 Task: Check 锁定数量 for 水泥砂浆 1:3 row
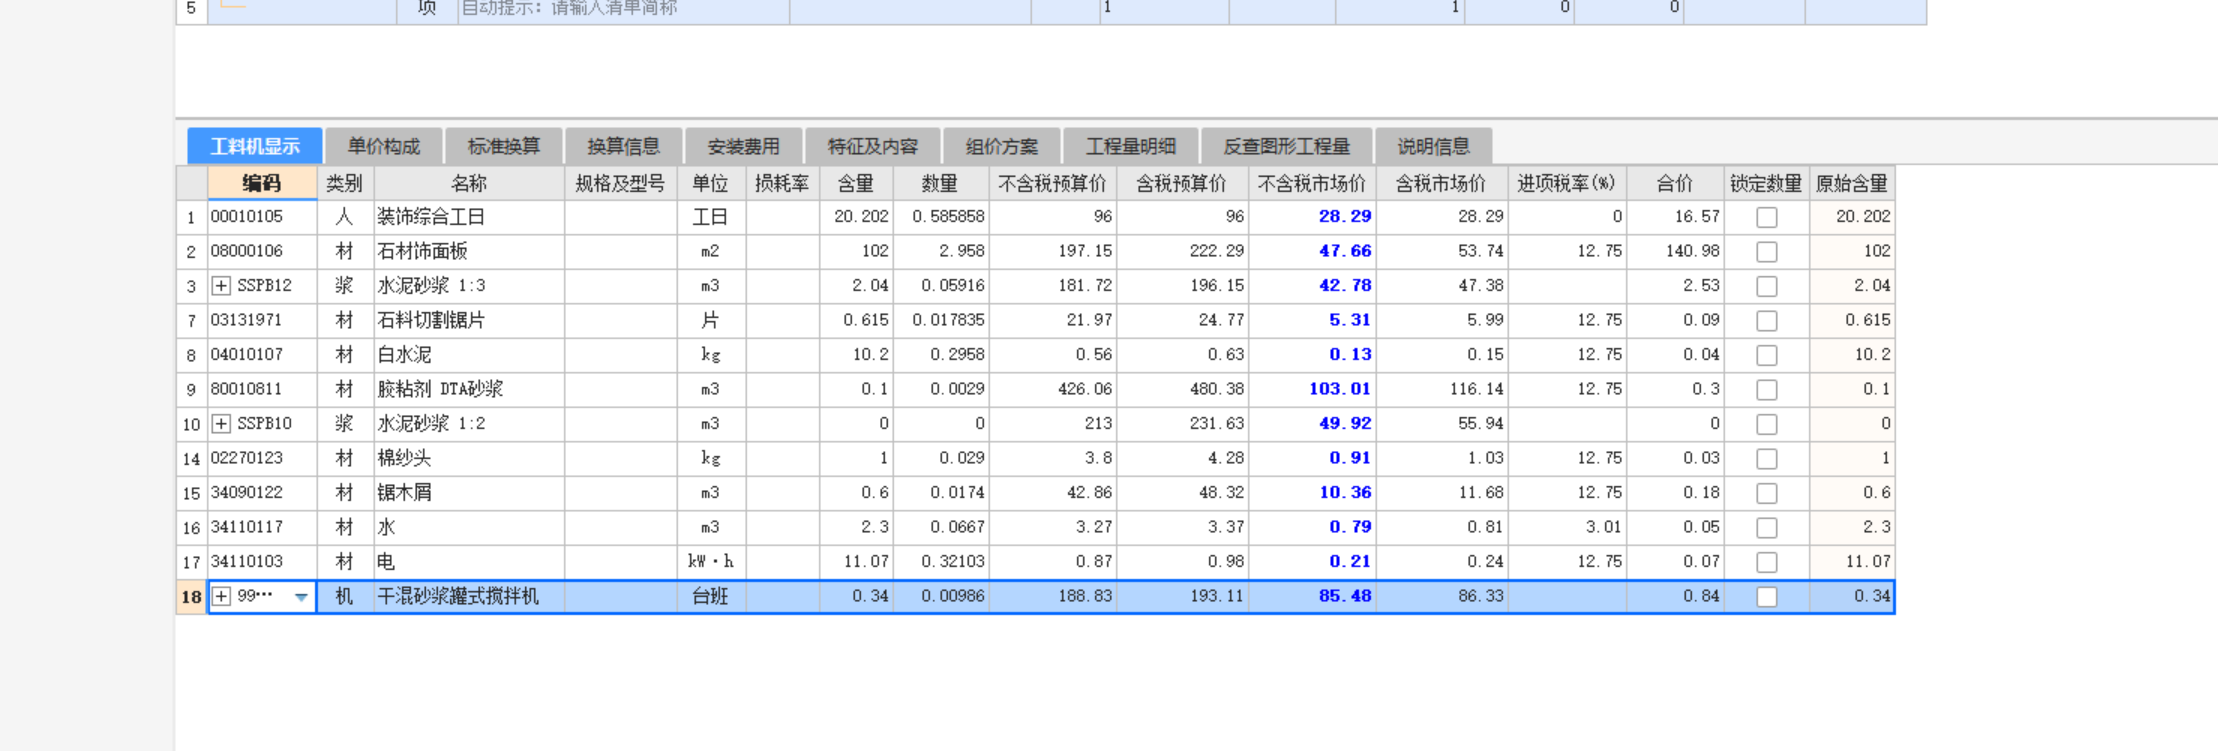1767,286
